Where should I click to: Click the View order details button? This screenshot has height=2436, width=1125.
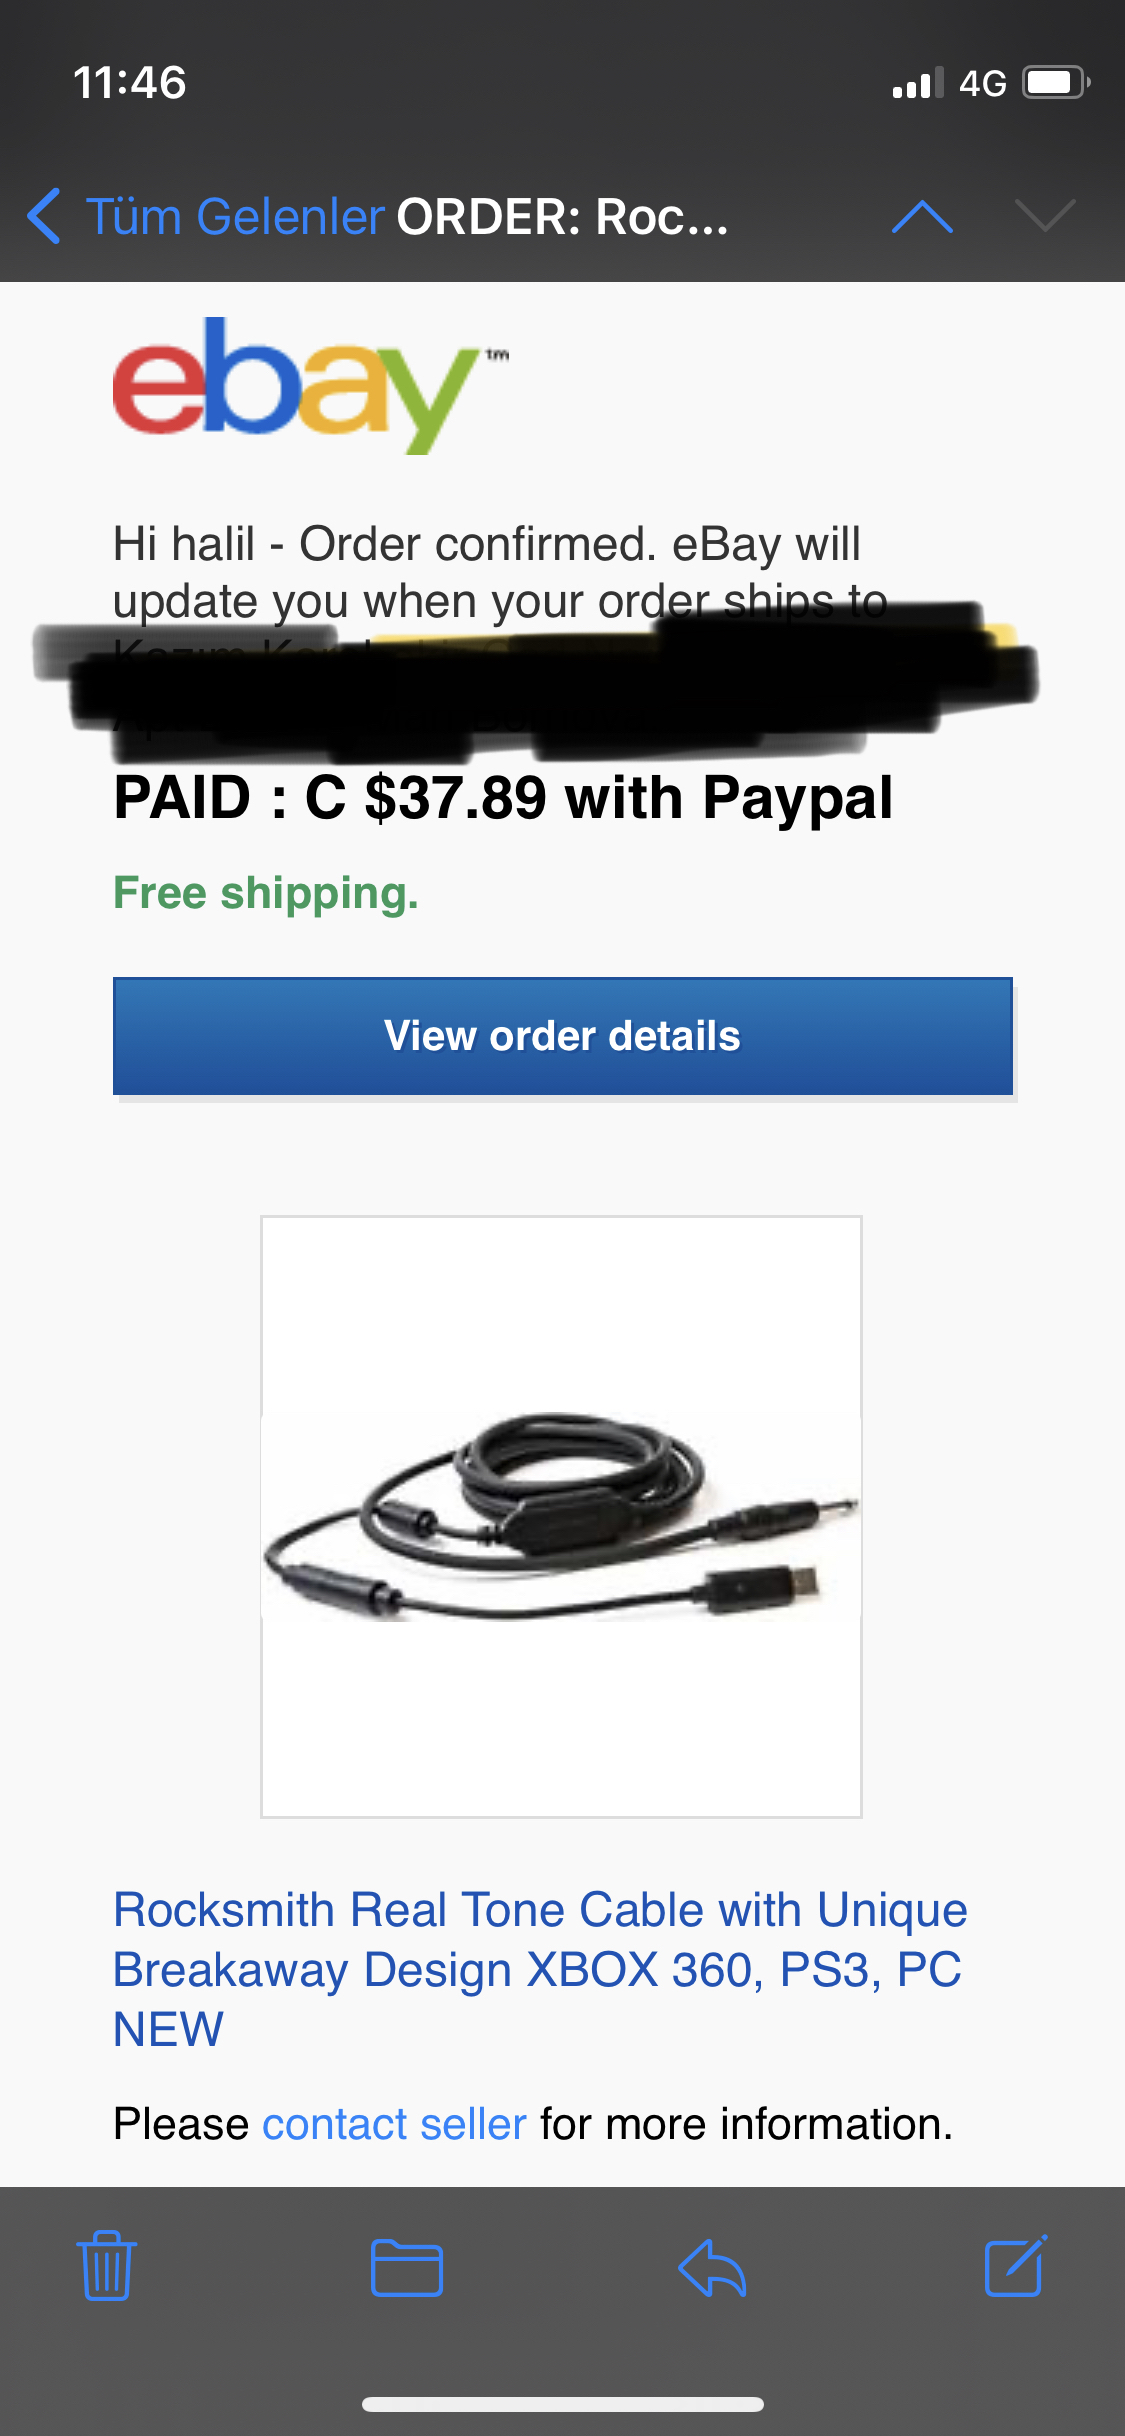pos(563,1036)
